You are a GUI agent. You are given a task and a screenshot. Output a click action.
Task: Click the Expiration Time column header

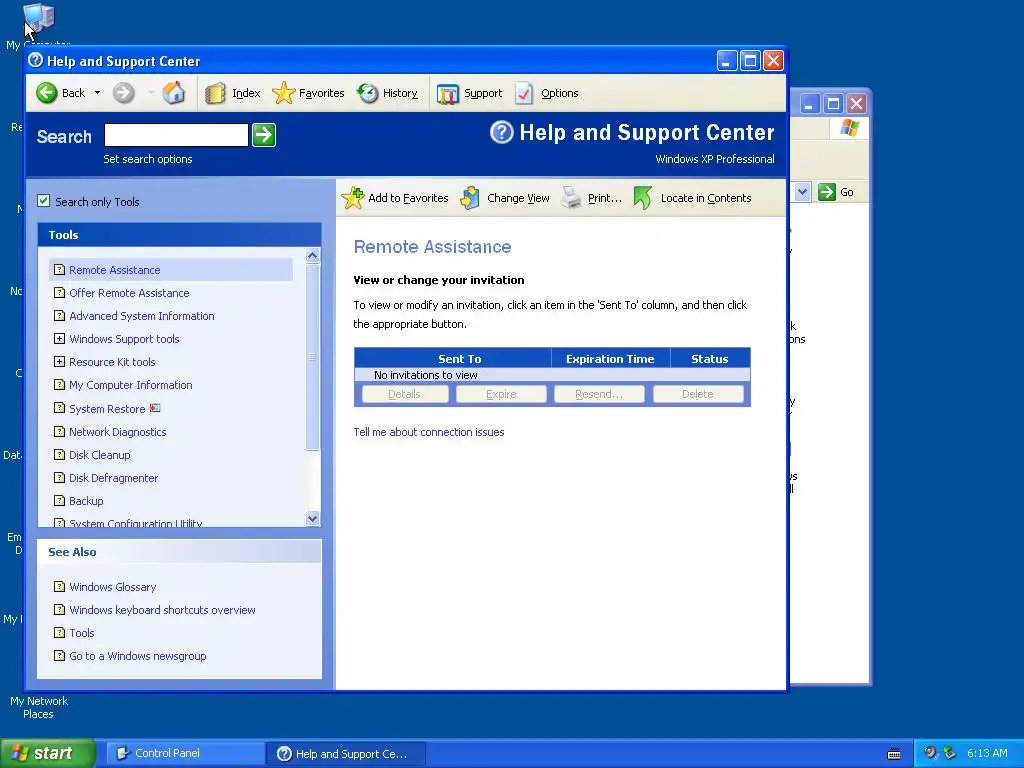[x=611, y=359]
